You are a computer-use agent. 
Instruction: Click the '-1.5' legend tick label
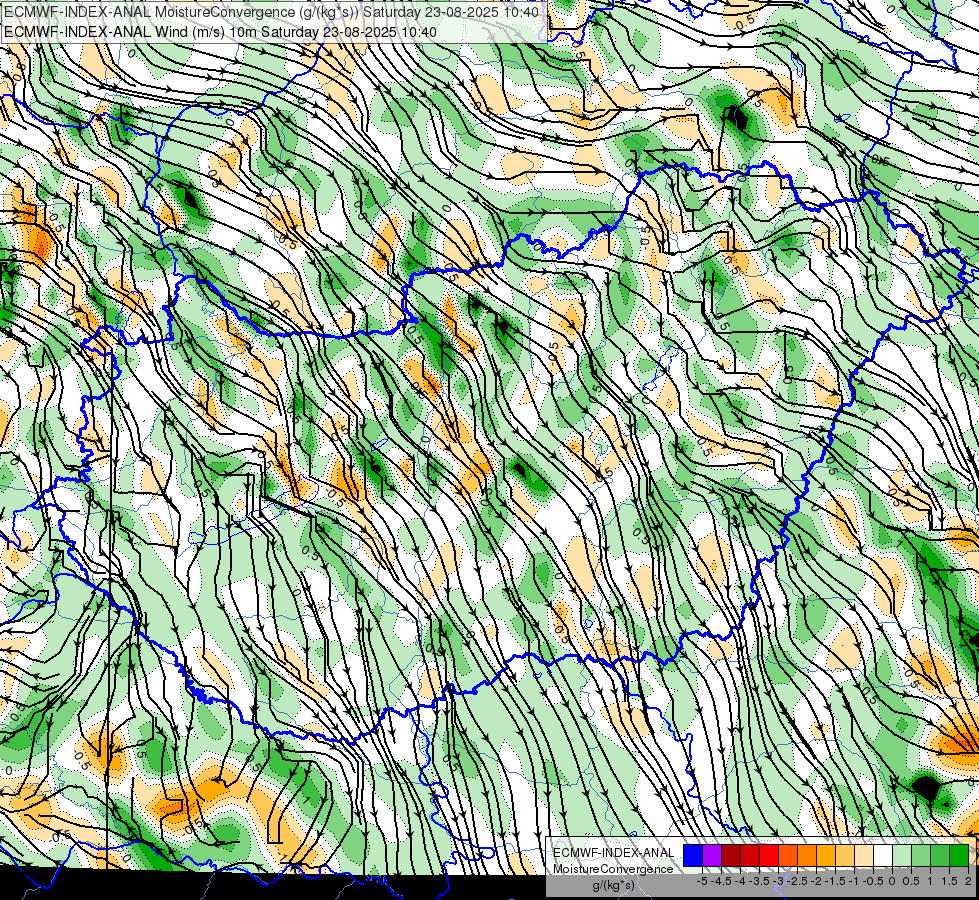click(x=835, y=881)
